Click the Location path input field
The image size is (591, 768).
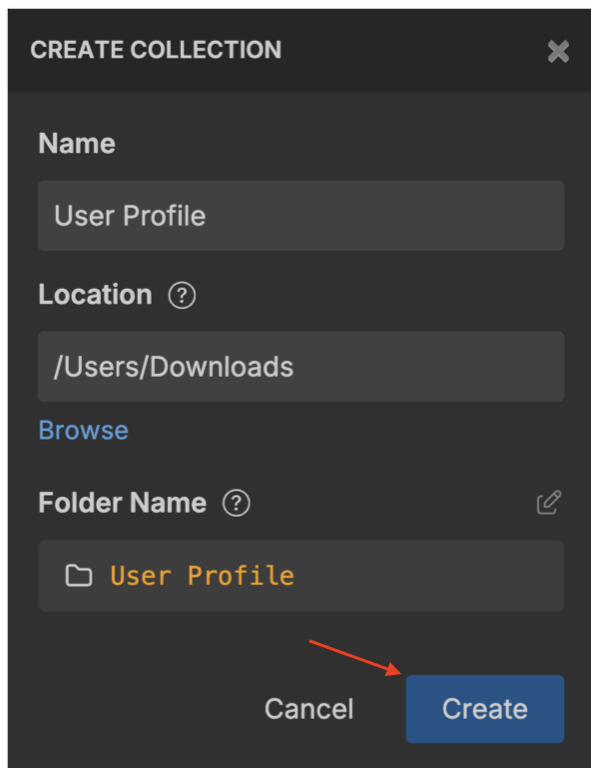tap(301, 366)
